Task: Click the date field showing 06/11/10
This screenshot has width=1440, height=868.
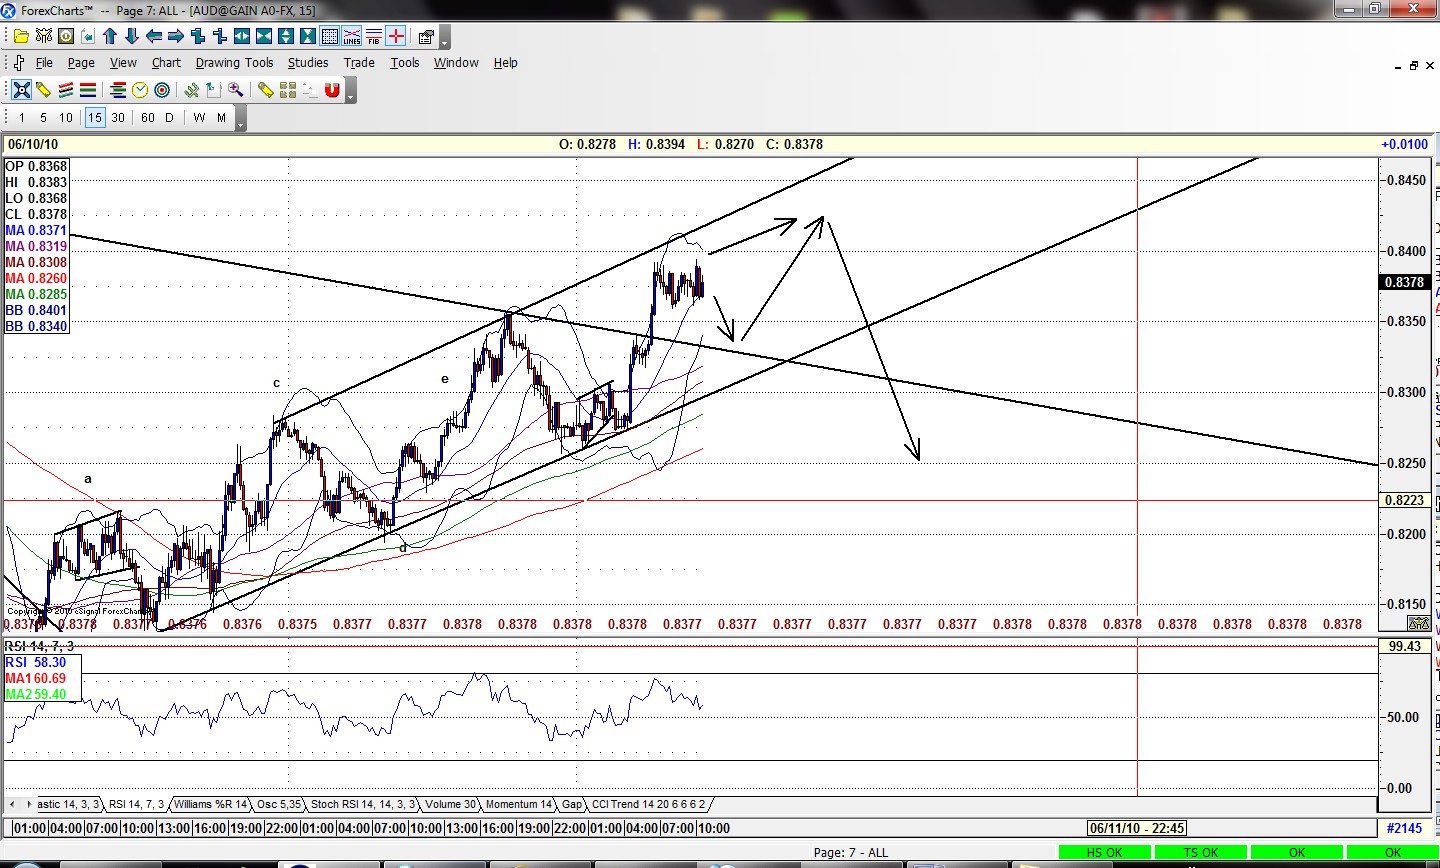Action: [x=1135, y=828]
